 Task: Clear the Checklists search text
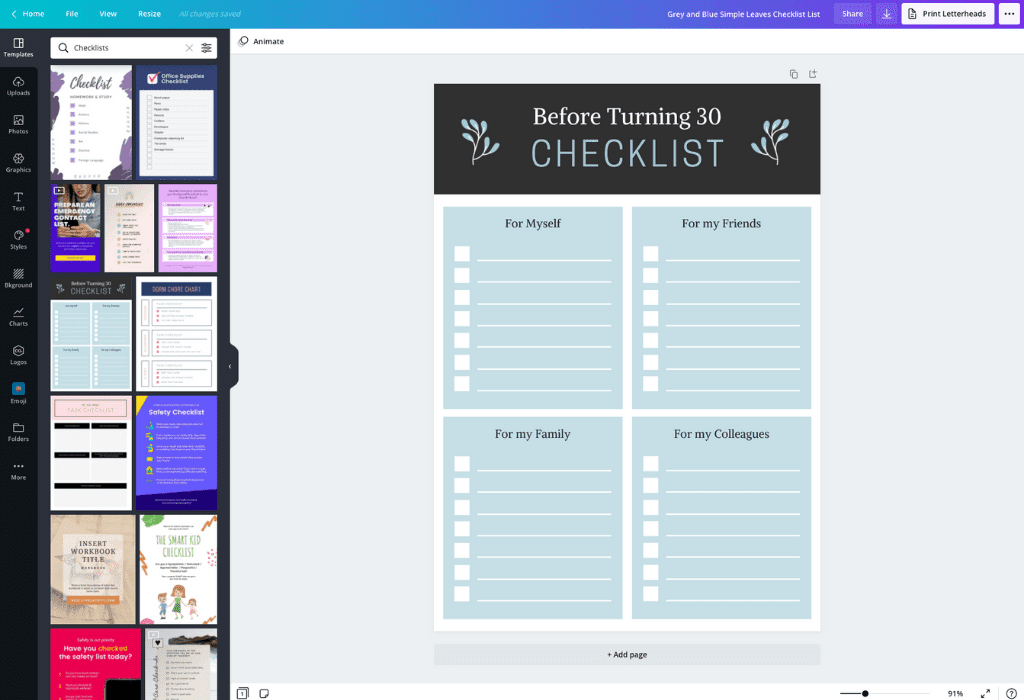189,48
